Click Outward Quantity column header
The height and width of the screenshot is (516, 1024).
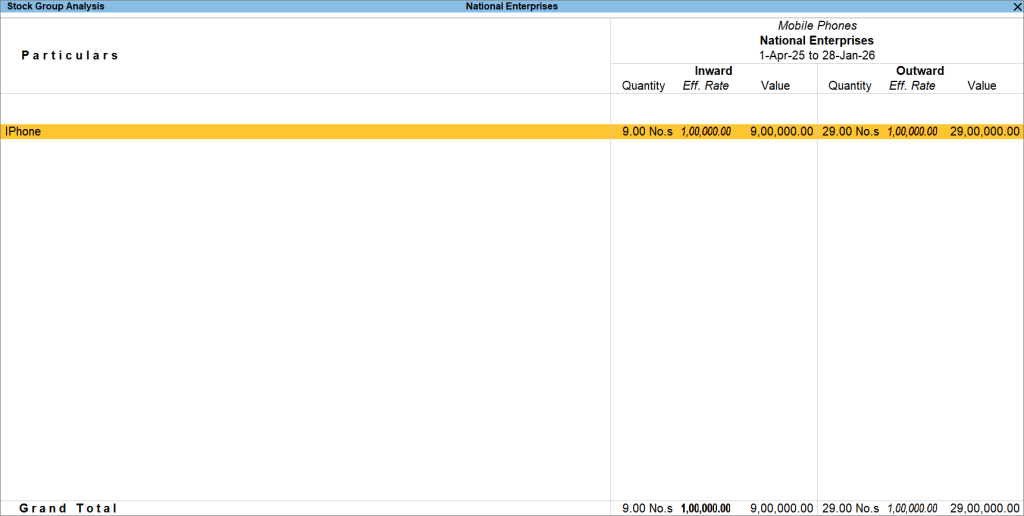pyautogui.click(x=850, y=86)
